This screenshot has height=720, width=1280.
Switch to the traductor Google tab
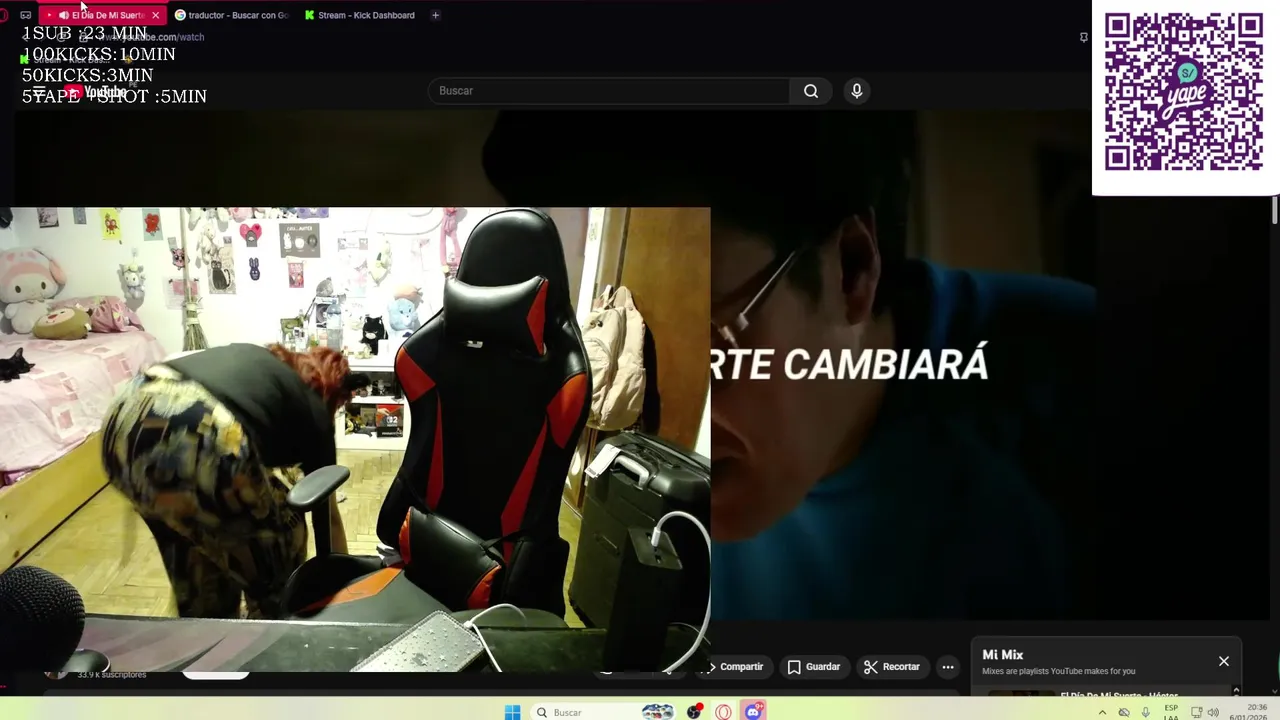232,15
